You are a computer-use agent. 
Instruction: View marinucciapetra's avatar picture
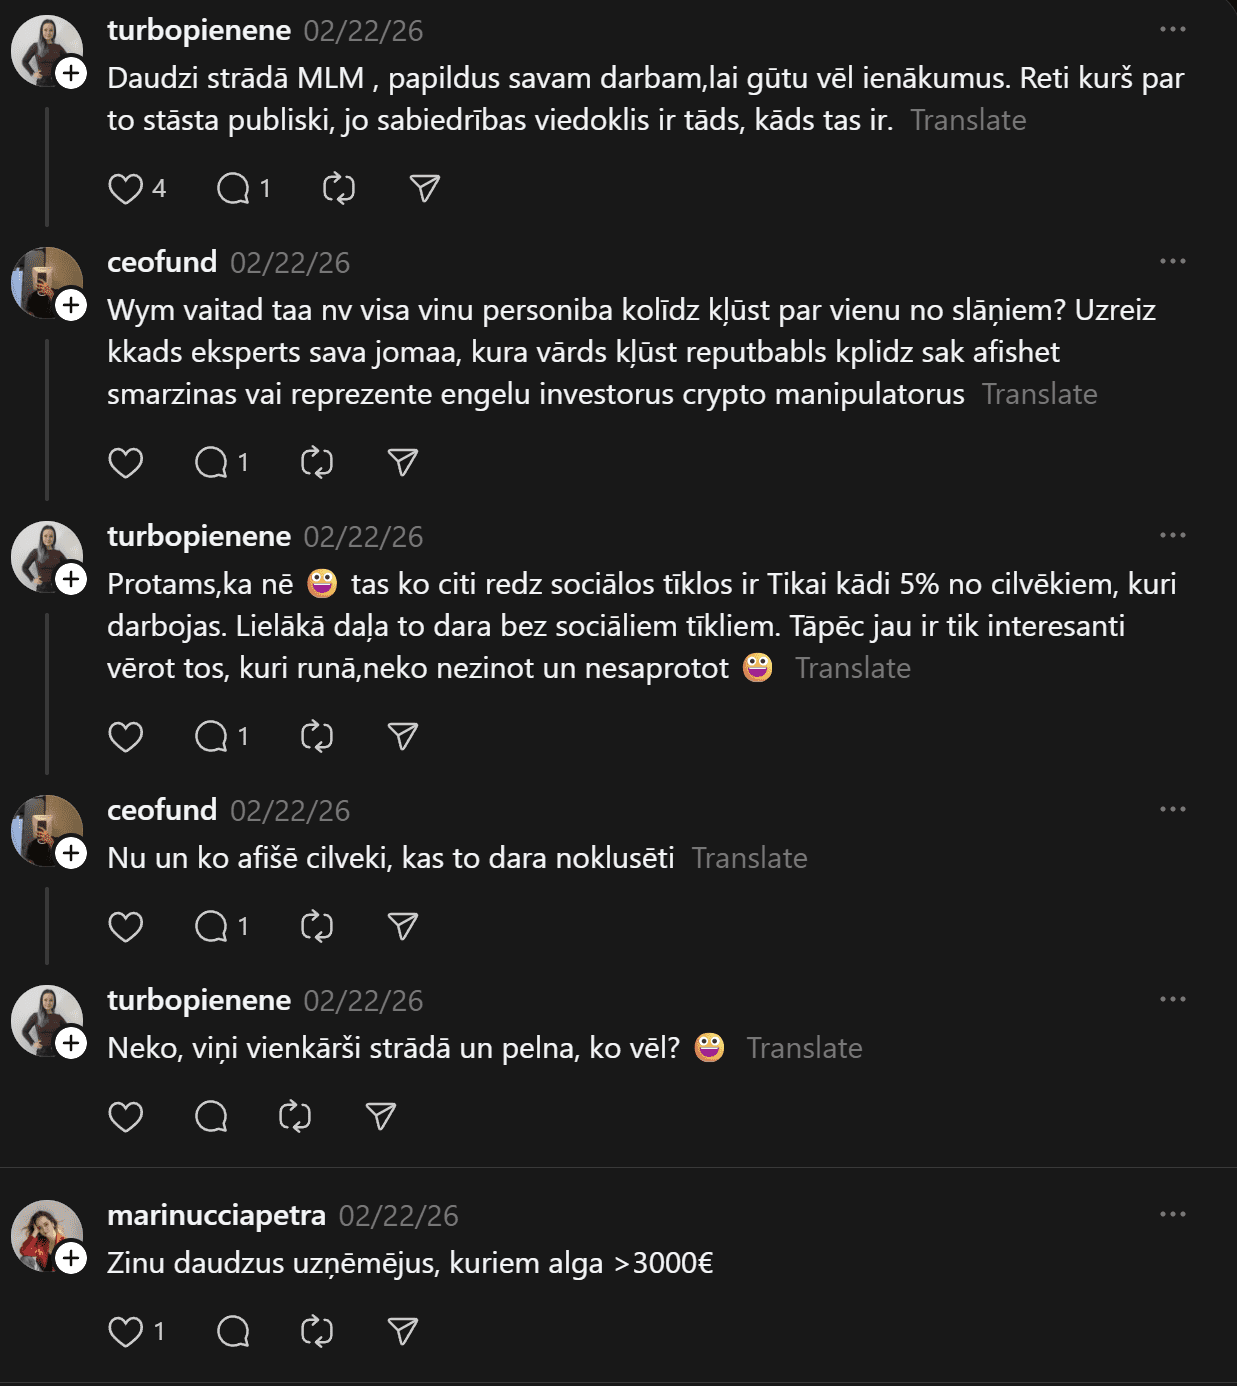(x=44, y=1233)
